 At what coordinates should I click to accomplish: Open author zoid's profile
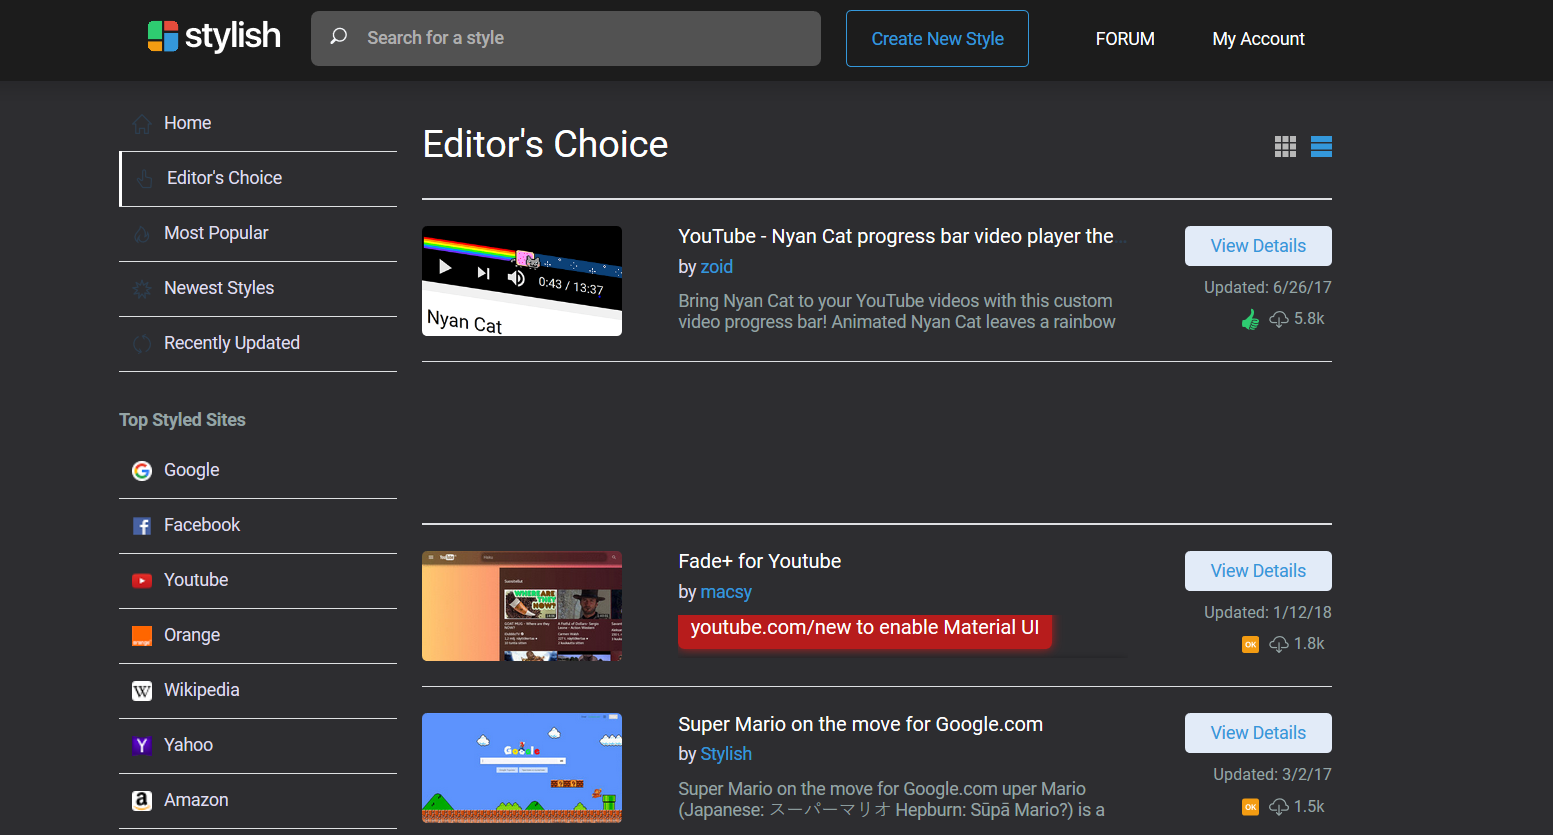pyautogui.click(x=717, y=267)
